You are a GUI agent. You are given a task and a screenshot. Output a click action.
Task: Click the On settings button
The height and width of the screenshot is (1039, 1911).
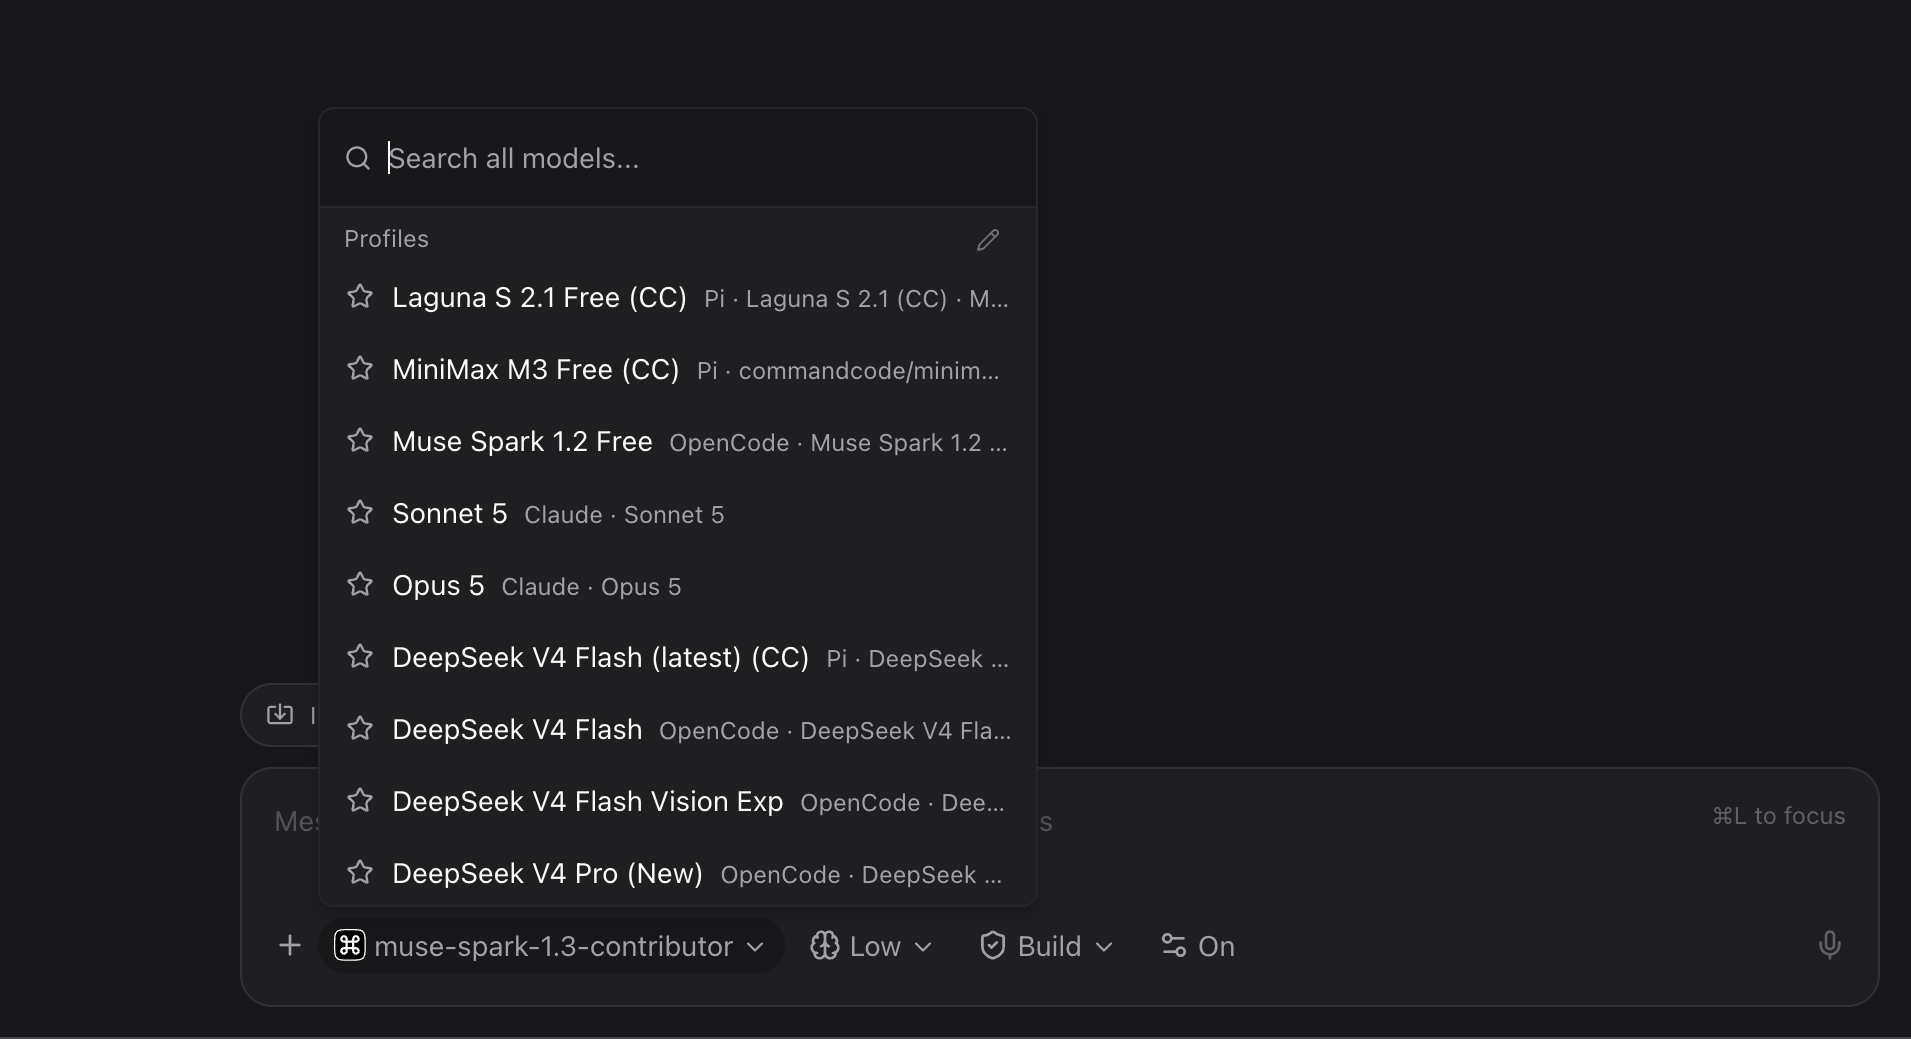tap(1198, 945)
